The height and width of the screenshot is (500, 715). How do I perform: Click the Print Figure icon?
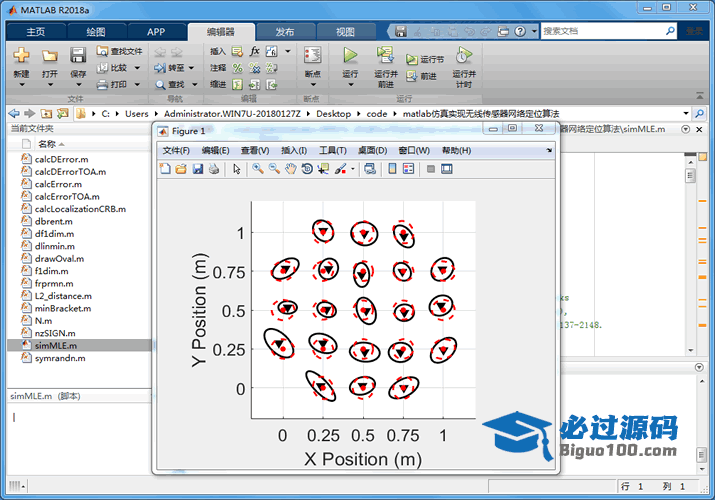click(x=213, y=169)
